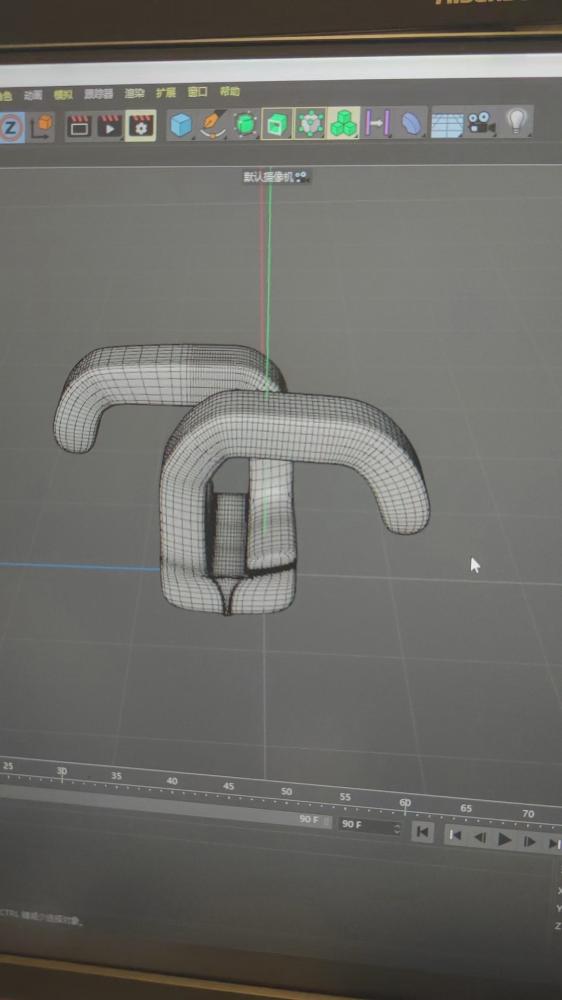The image size is (562, 1000).
Task: Toggle the coordinate system mode
Action: pyautogui.click(x=41, y=128)
